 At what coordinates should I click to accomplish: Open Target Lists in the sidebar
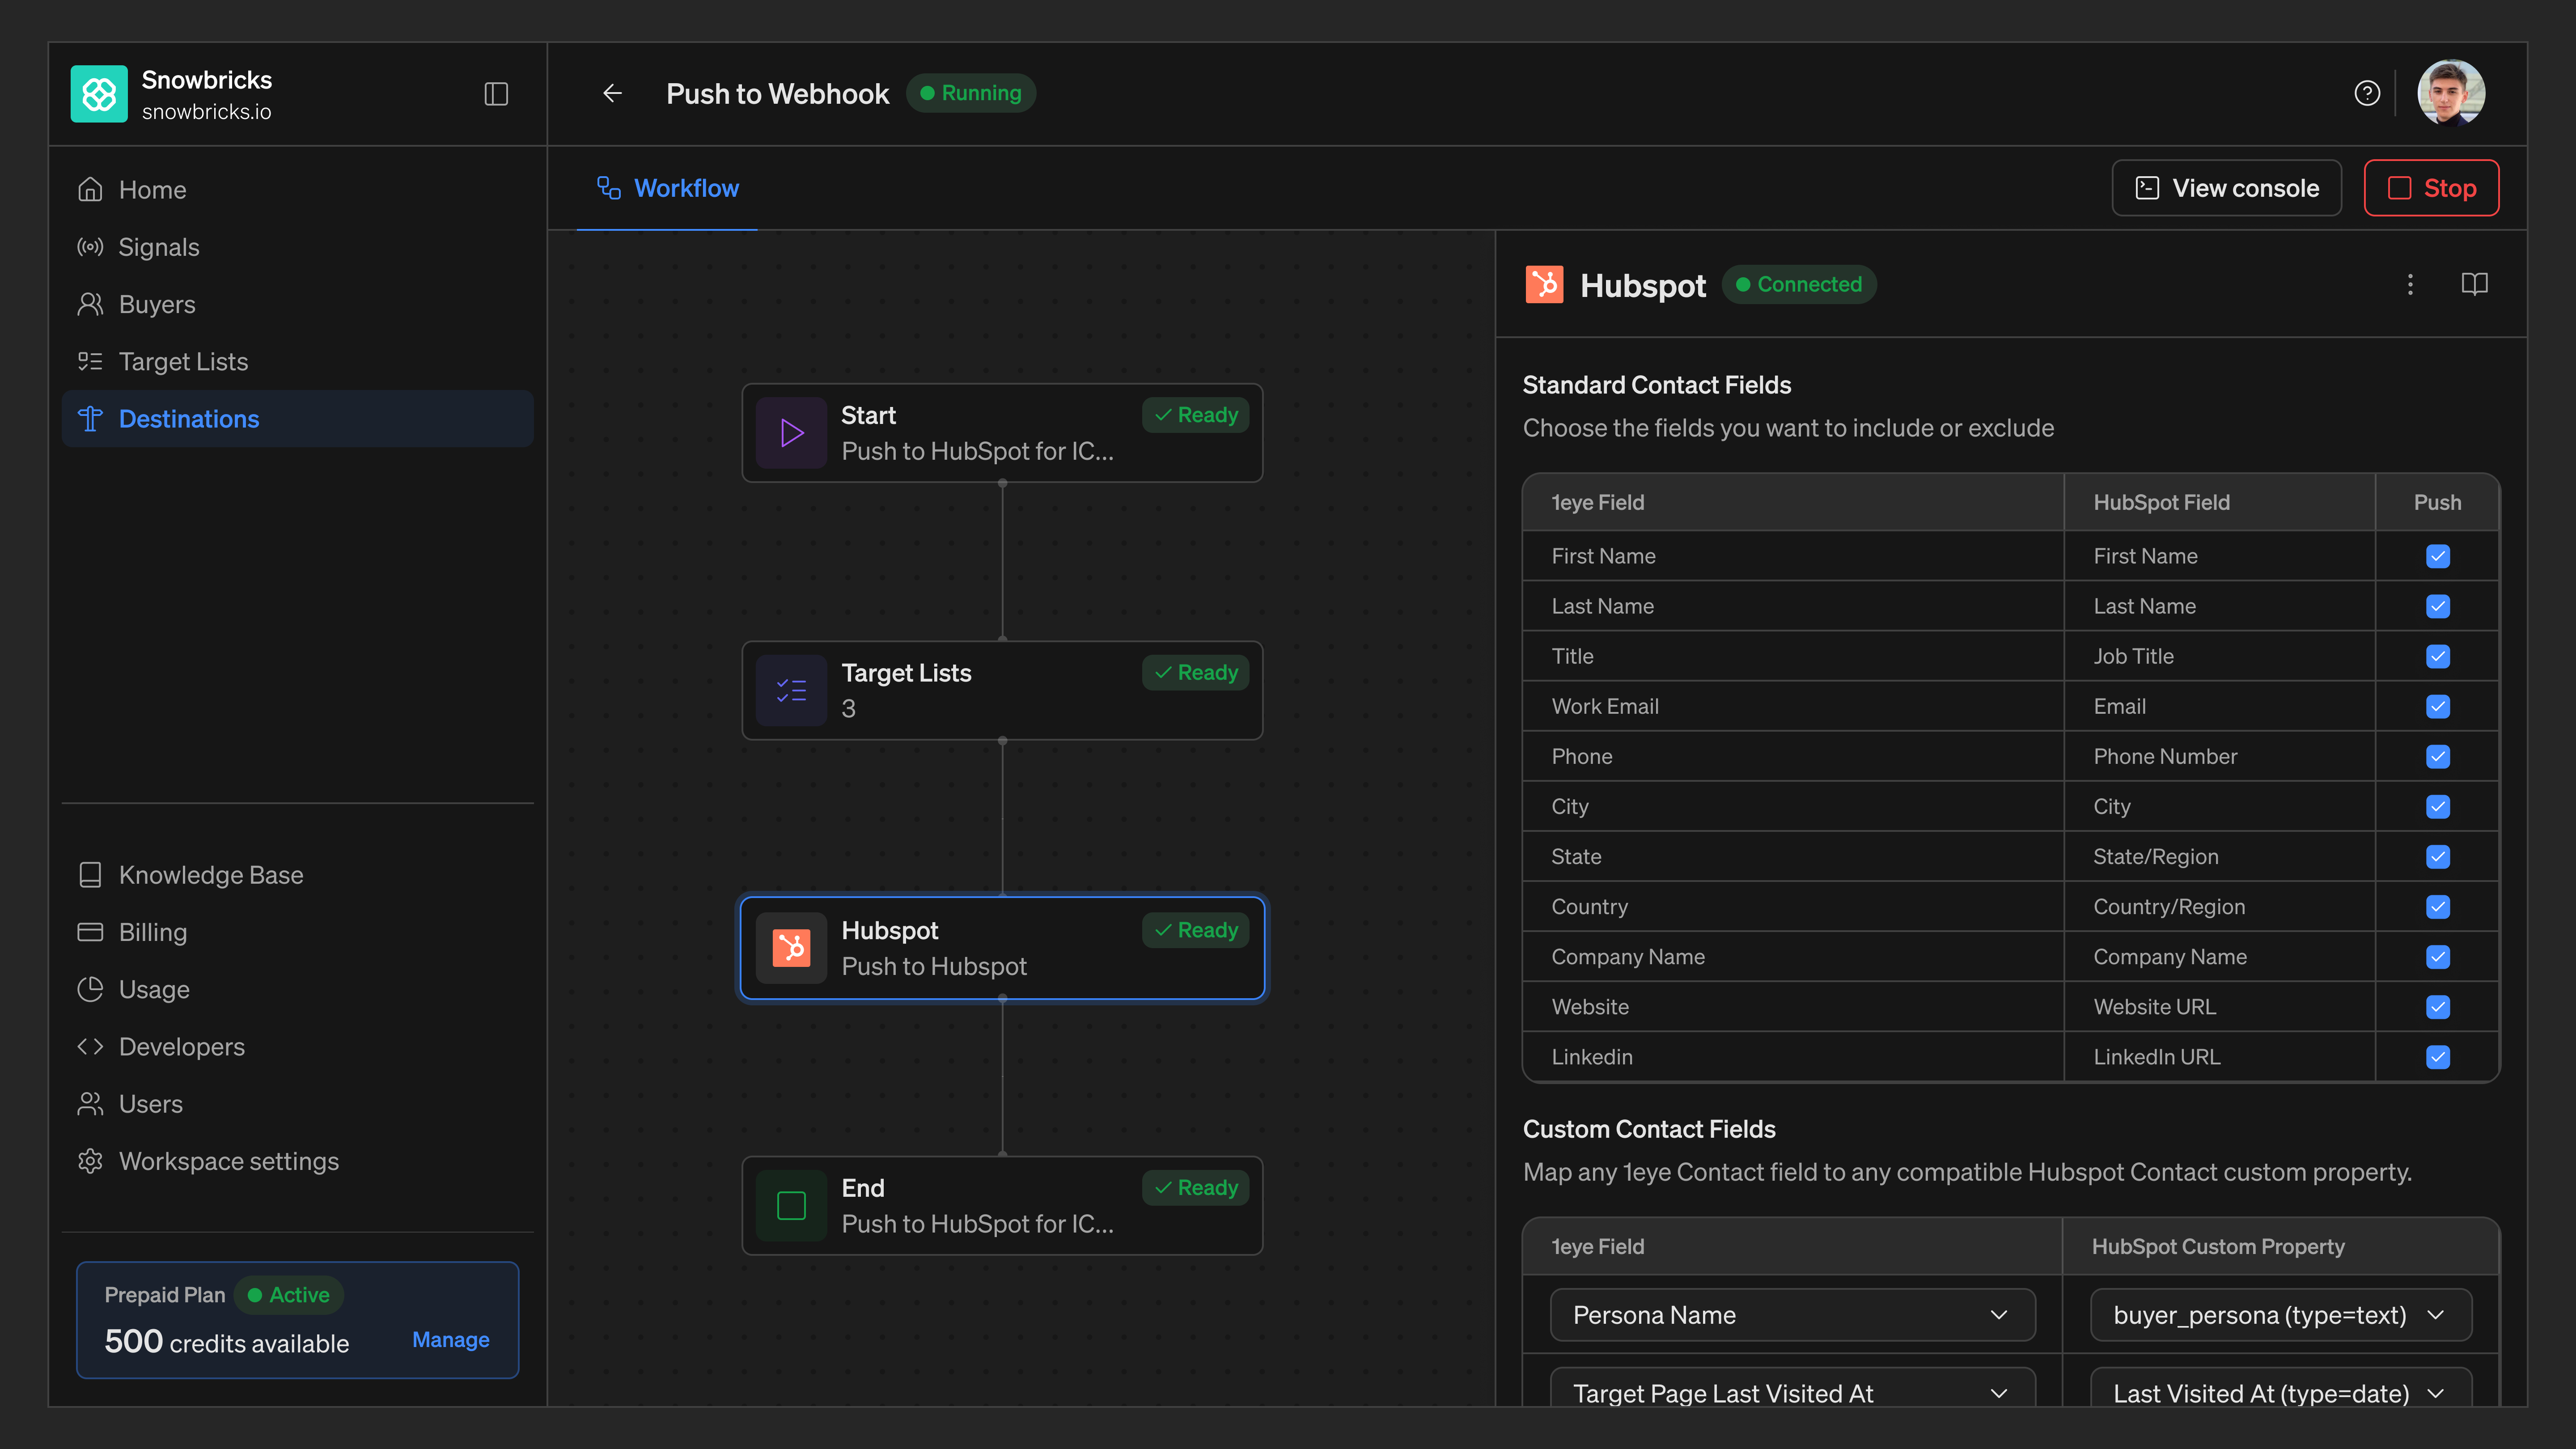(297, 362)
